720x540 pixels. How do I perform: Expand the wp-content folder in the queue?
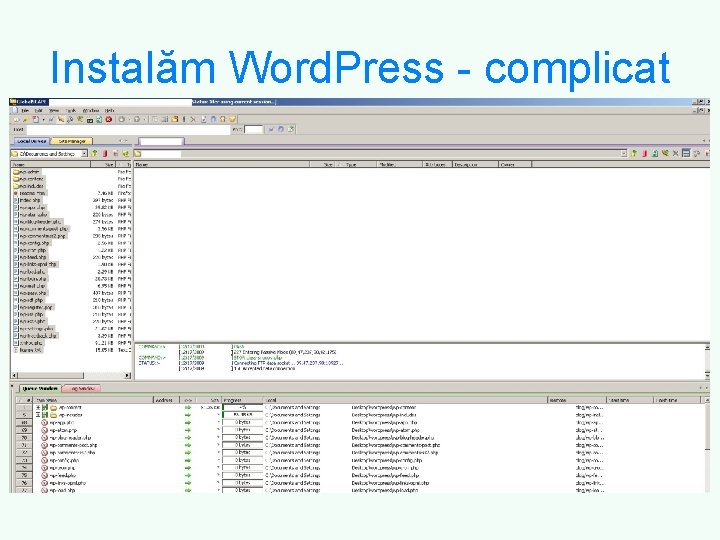[39, 407]
